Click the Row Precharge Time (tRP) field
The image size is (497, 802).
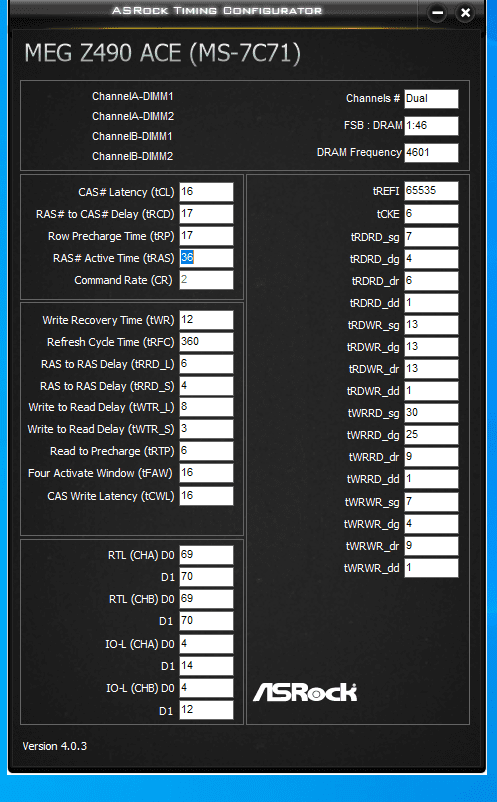tap(206, 236)
